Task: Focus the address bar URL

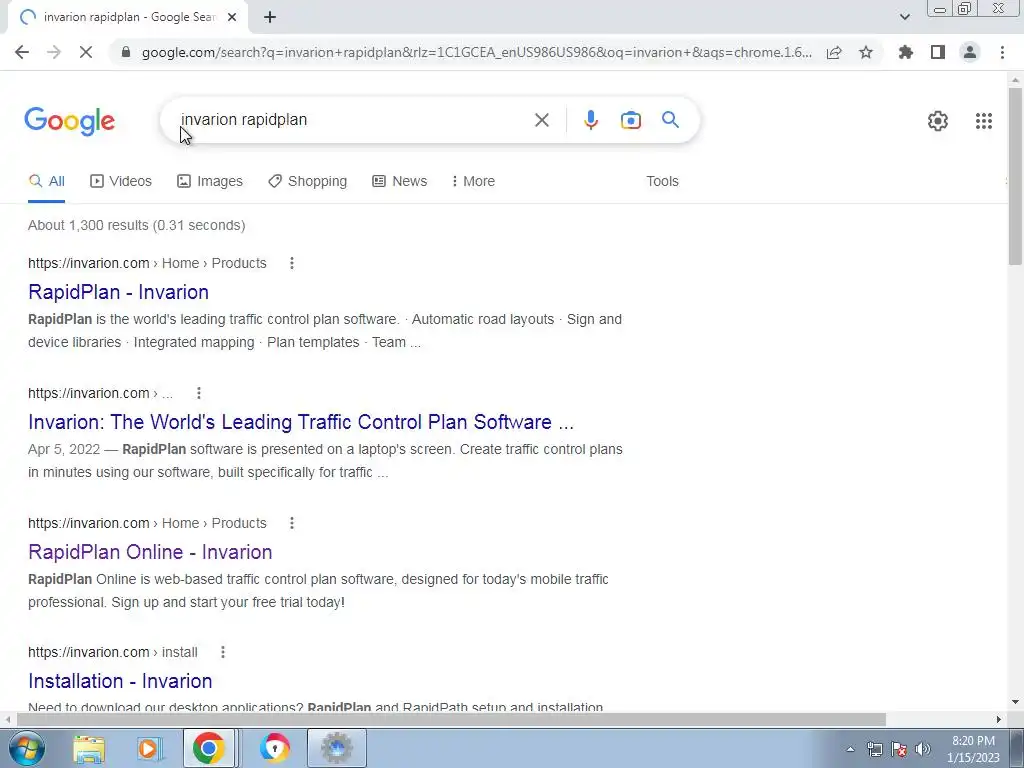Action: click(x=477, y=52)
